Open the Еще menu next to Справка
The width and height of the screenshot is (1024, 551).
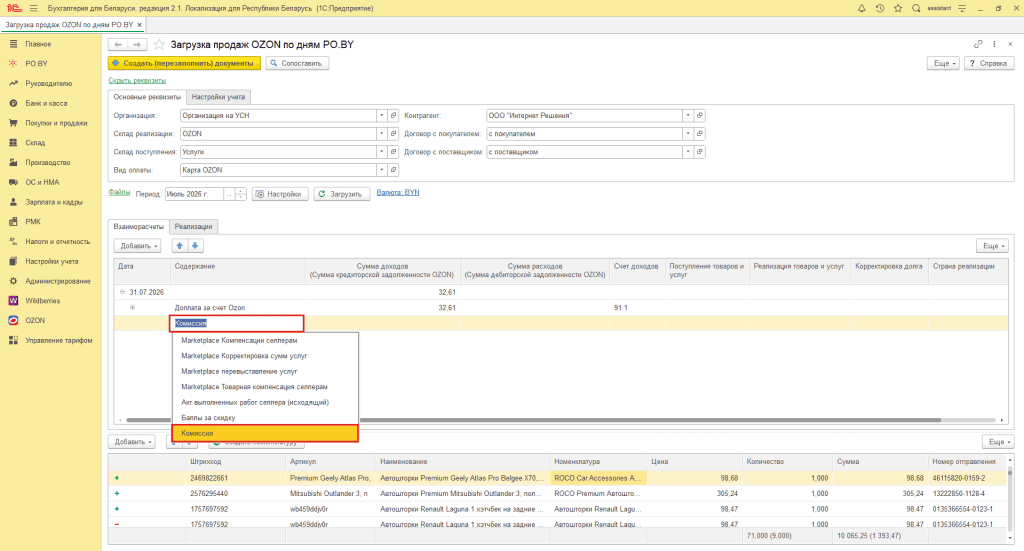point(944,63)
